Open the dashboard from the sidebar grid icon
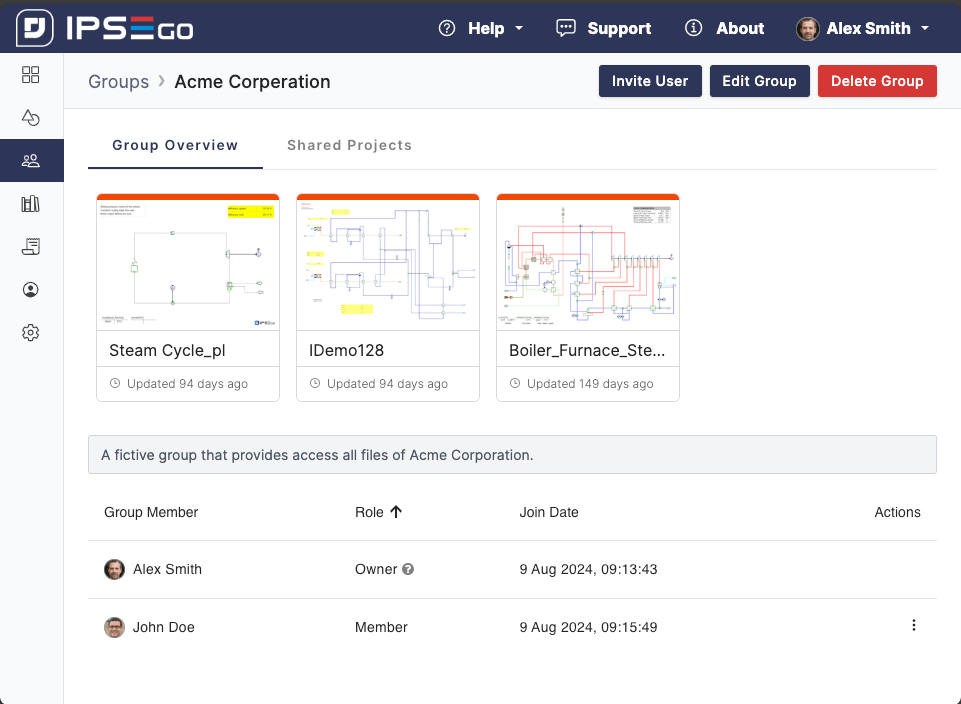This screenshot has height=704, width=961. tap(30, 74)
